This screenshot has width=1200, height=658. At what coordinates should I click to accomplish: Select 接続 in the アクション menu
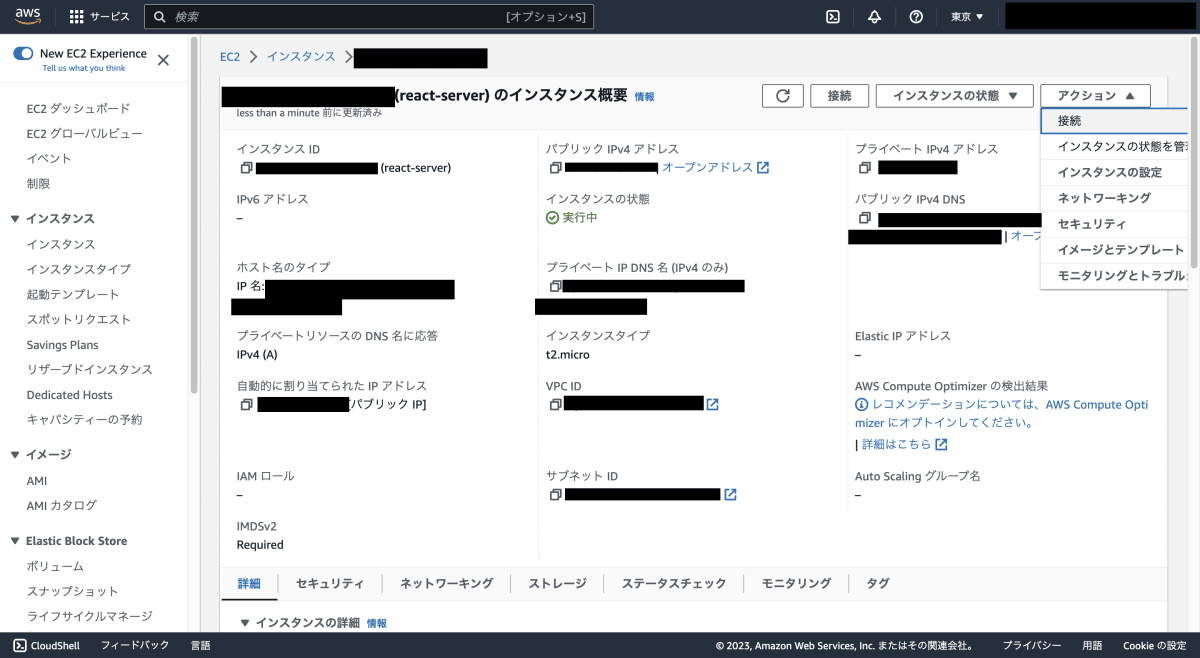pos(1114,121)
